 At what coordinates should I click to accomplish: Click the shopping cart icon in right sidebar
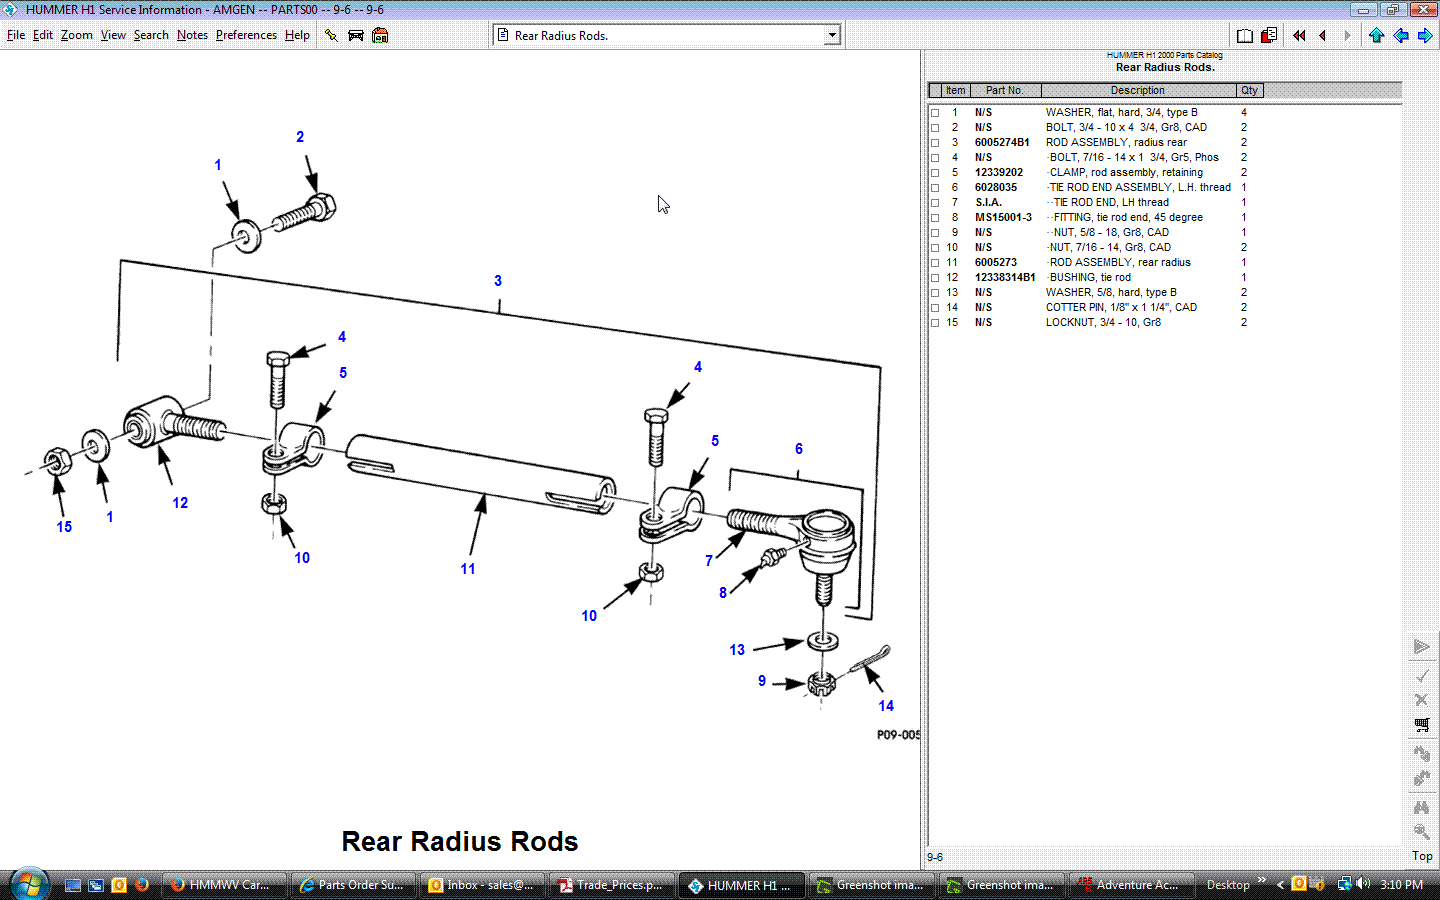tap(1421, 724)
